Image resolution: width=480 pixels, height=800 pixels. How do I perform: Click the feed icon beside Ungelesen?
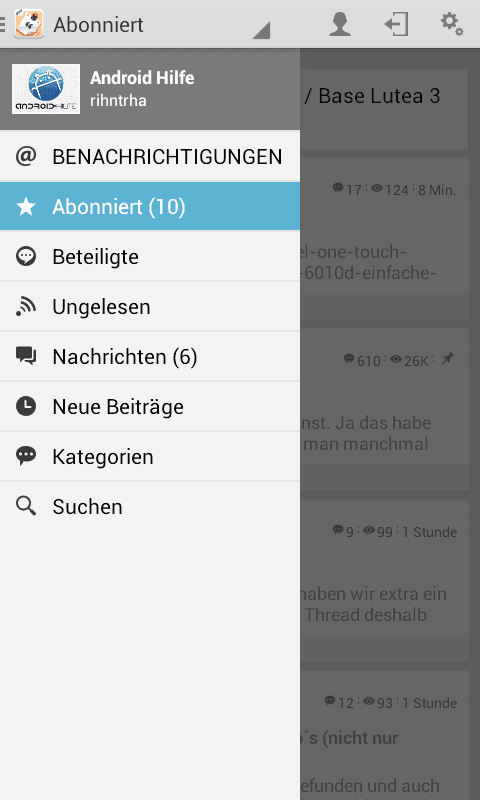pos(26,307)
